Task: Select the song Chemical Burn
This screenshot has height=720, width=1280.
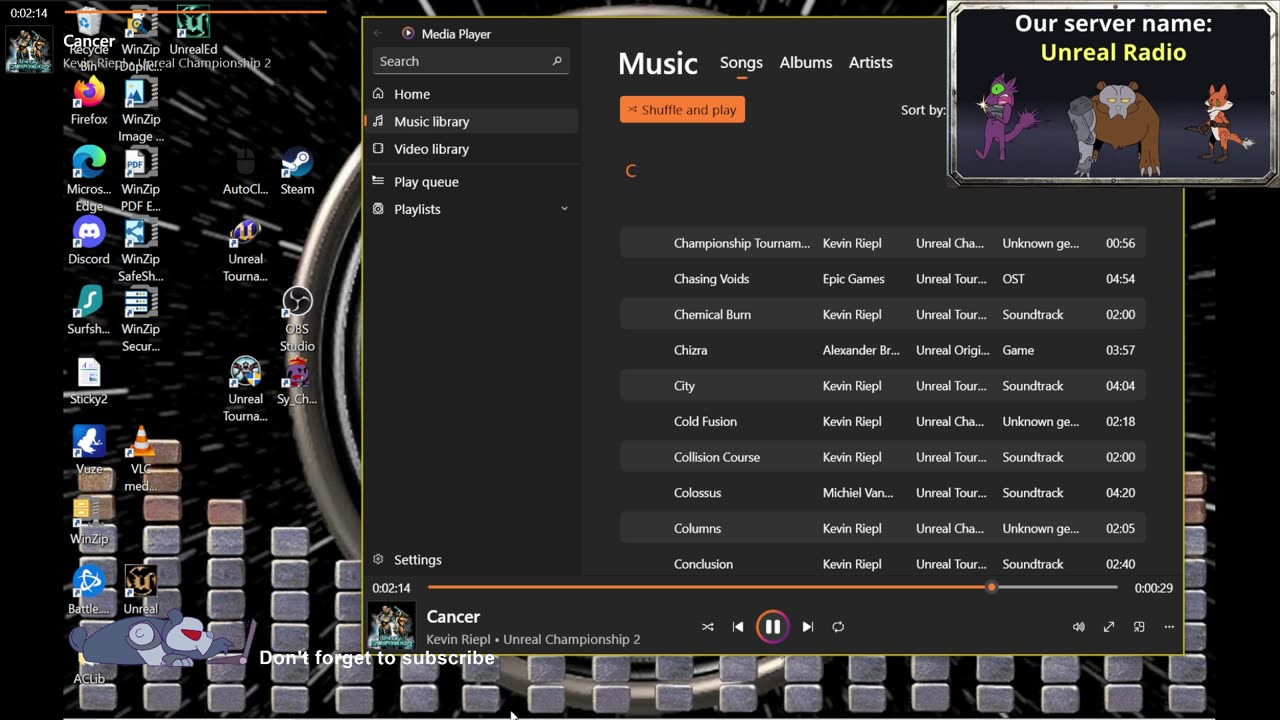Action: (883, 315)
